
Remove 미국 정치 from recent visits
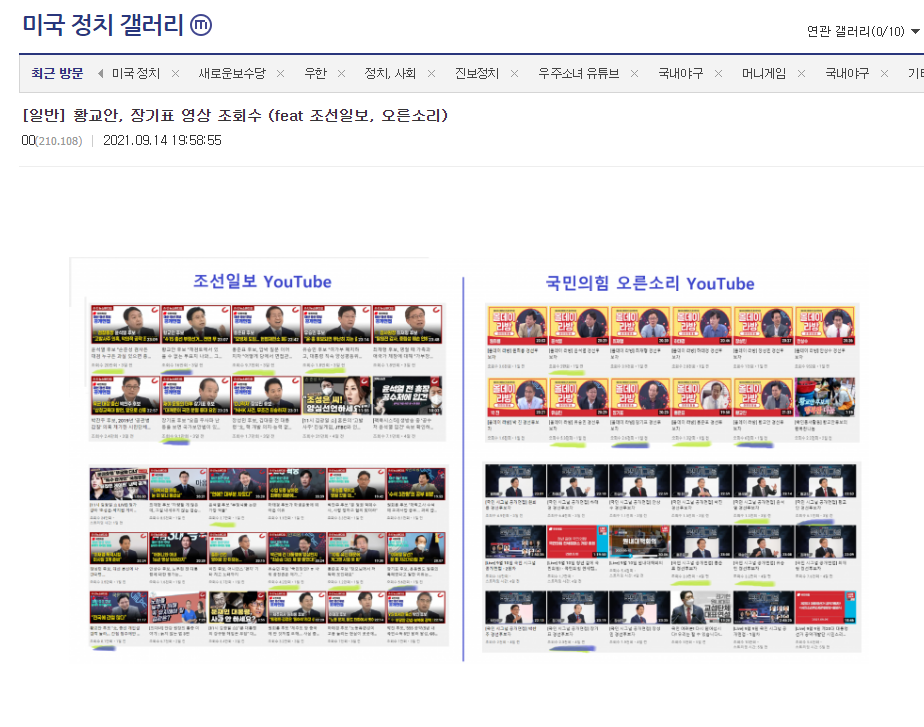pyautogui.click(x=175, y=74)
